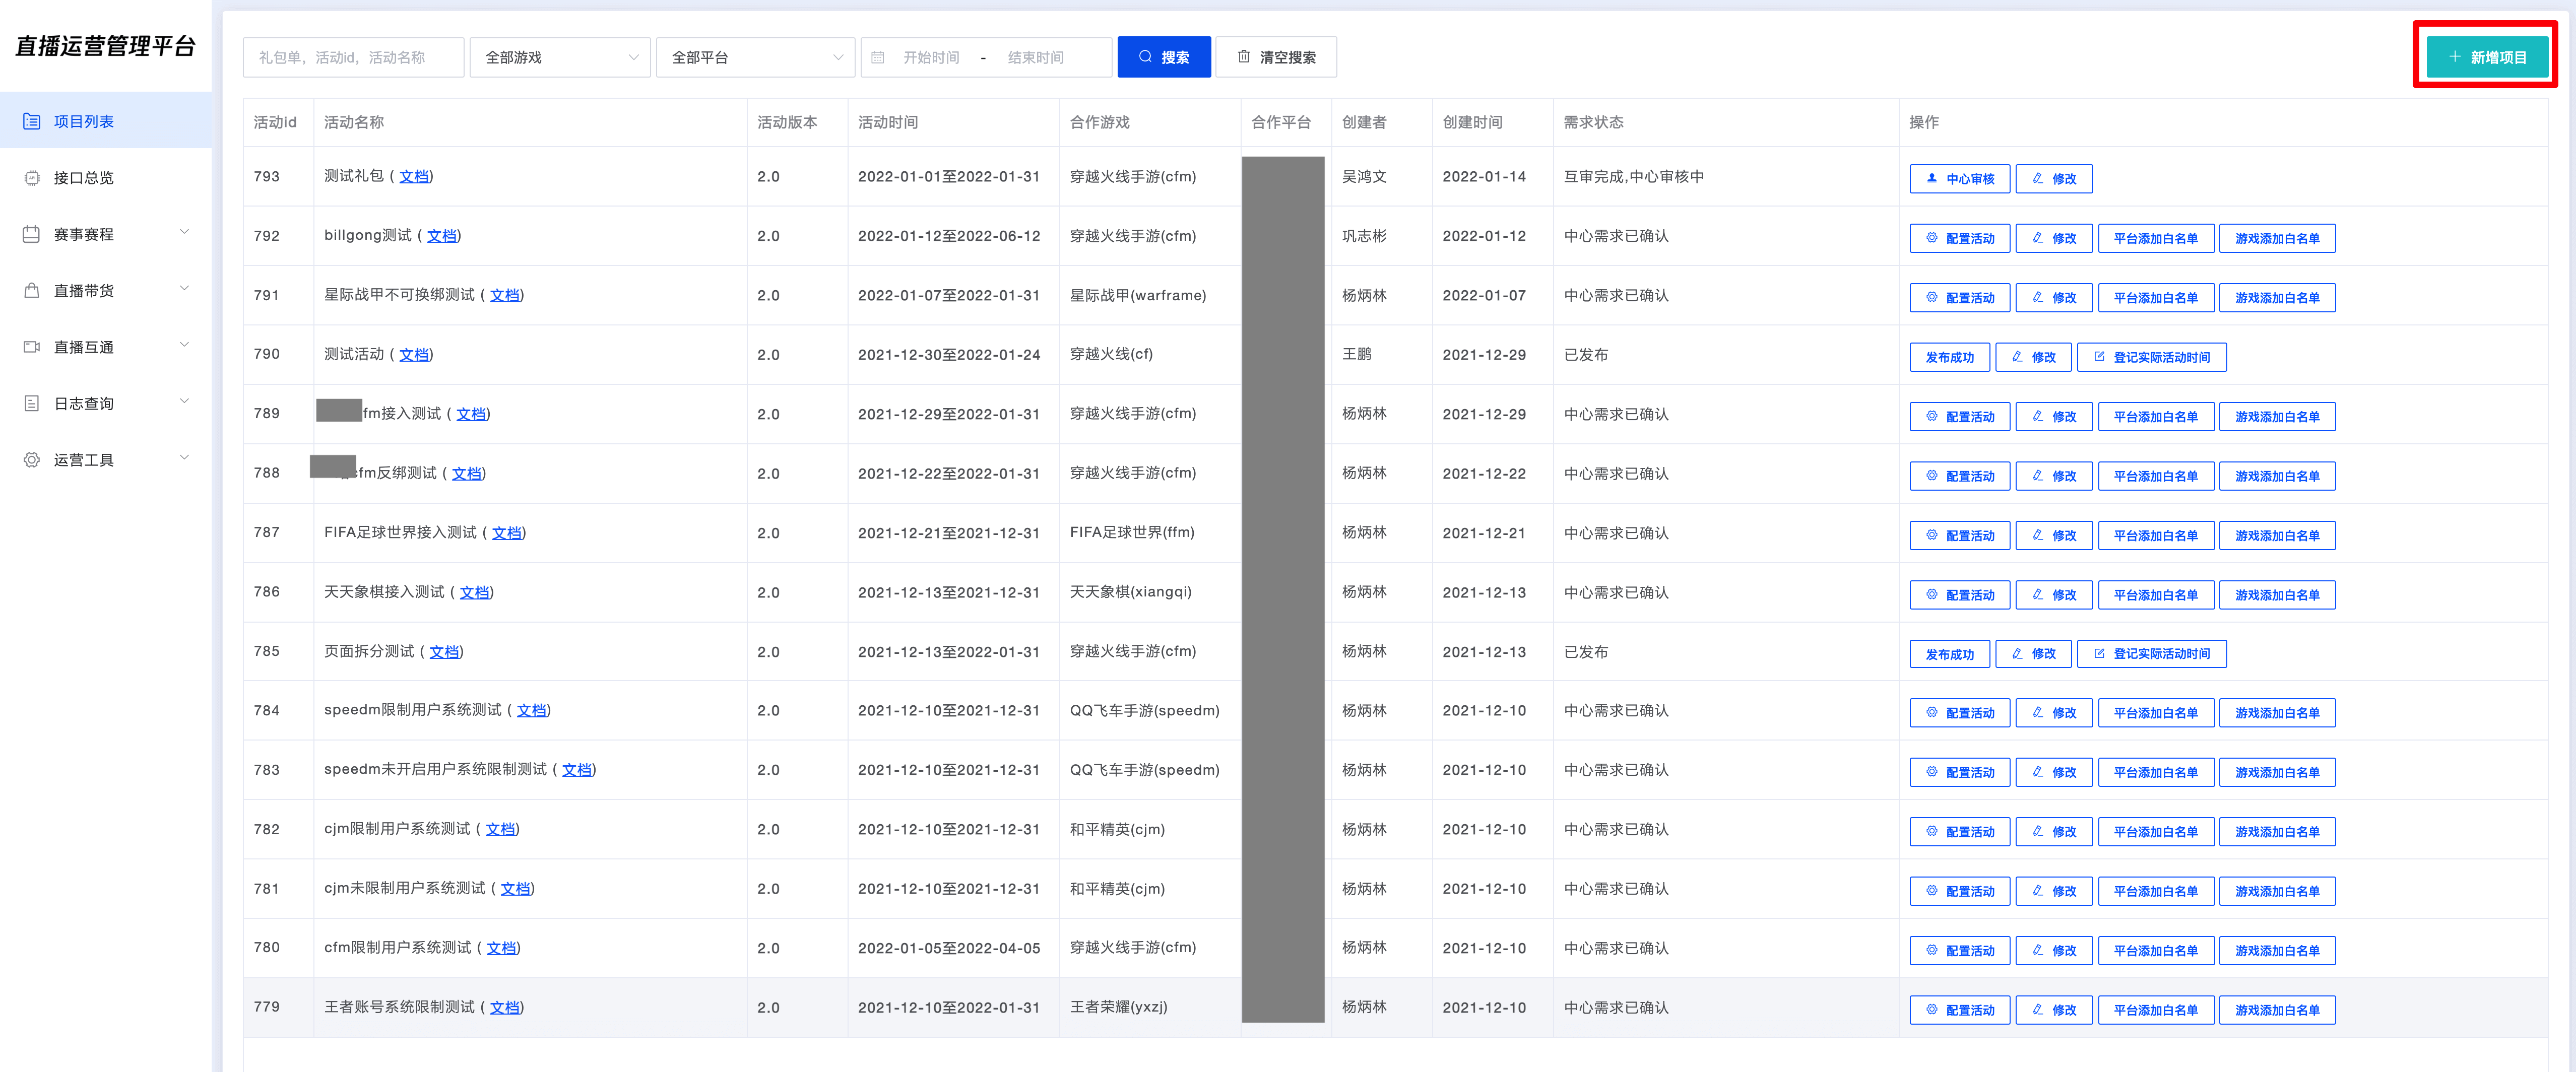Image resolution: width=2576 pixels, height=1072 pixels.
Task: Expand the 赛事赛程 menu chevron
Action: (x=184, y=233)
